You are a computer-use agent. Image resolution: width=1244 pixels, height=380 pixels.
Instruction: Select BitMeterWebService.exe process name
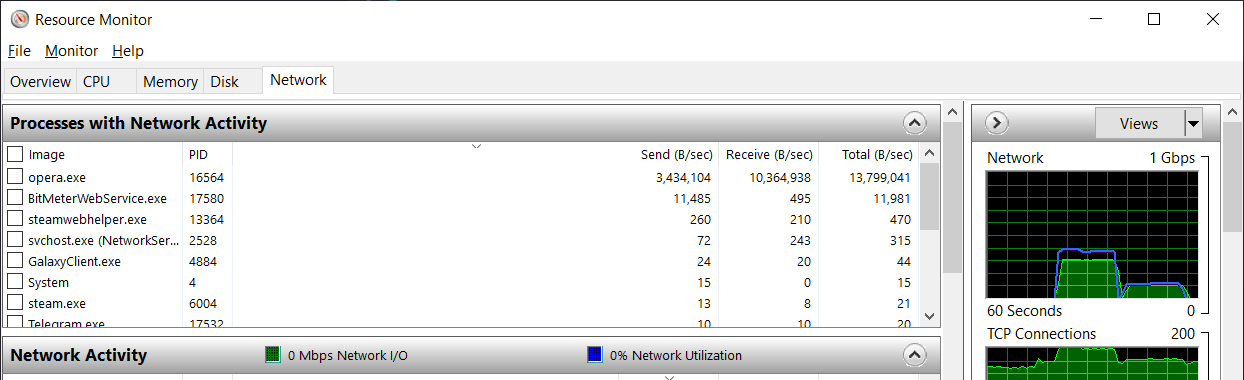(97, 198)
